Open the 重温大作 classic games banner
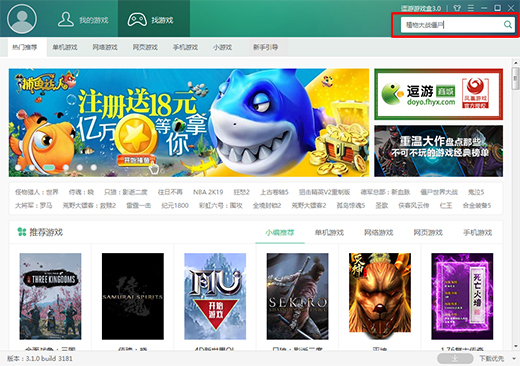This screenshot has width=520, height=366. (438, 151)
